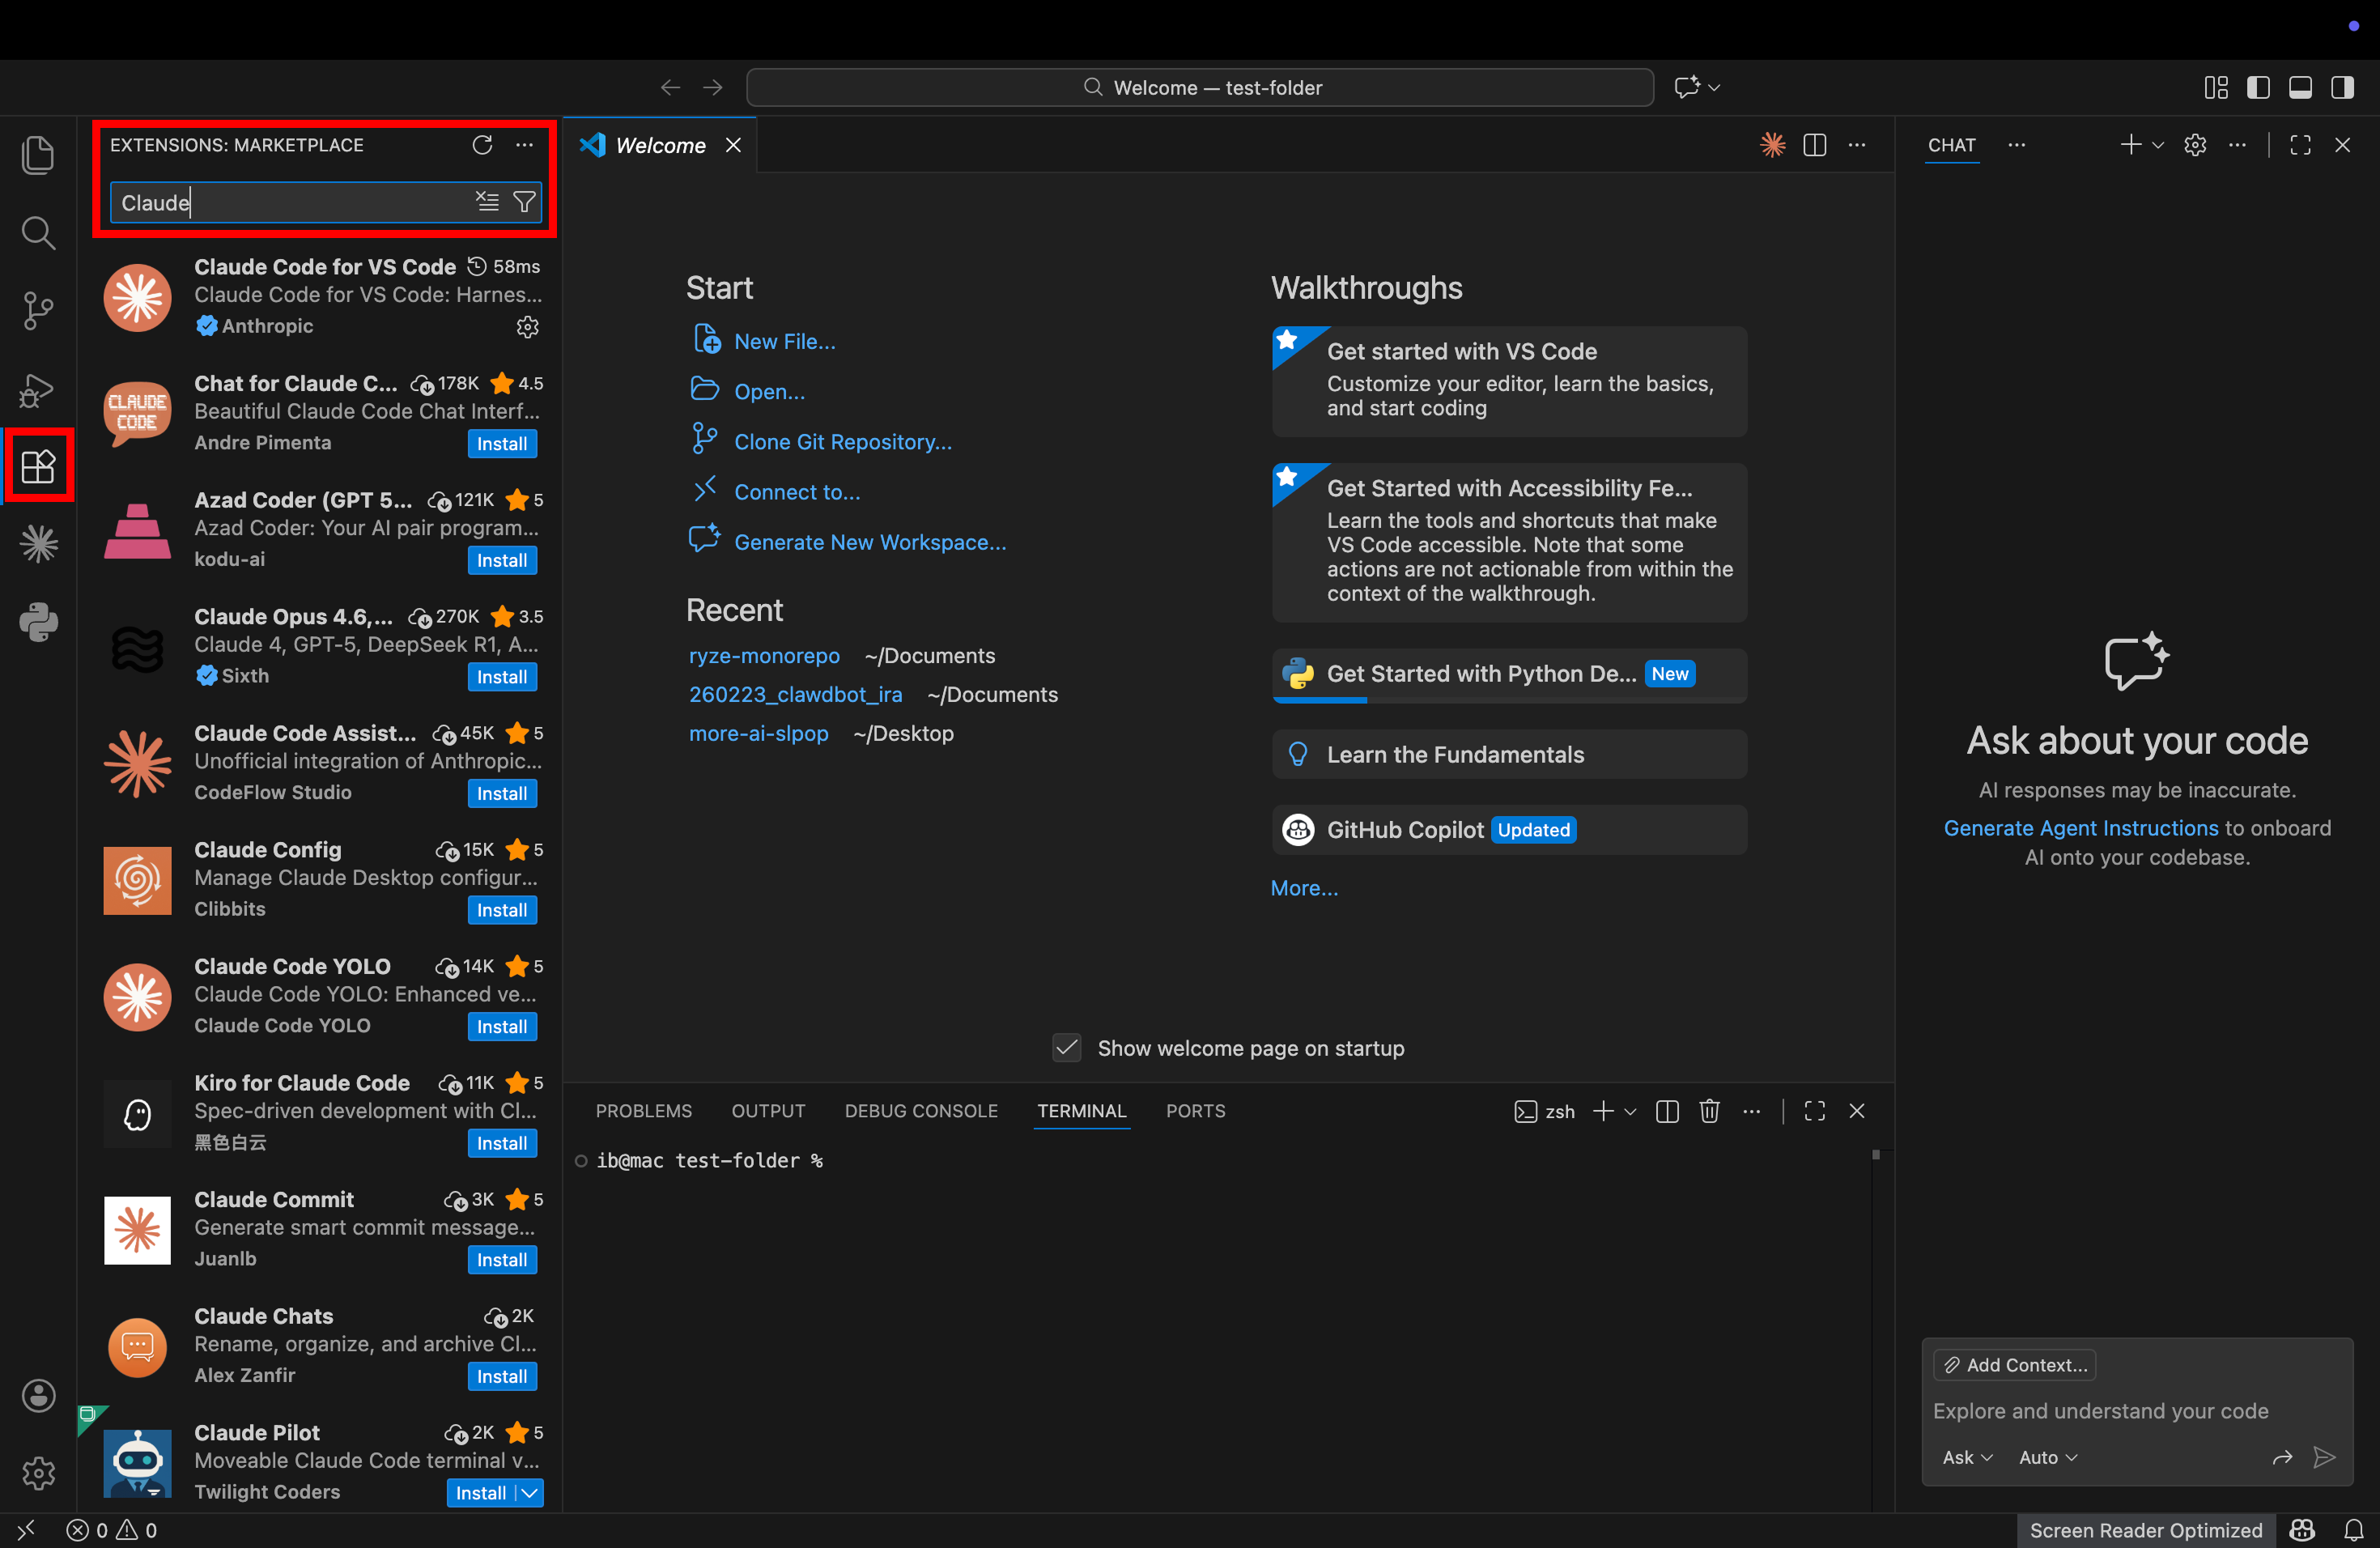Select the DEBUG CONSOLE tab
Image resolution: width=2380 pixels, height=1548 pixels.
[x=920, y=1111]
